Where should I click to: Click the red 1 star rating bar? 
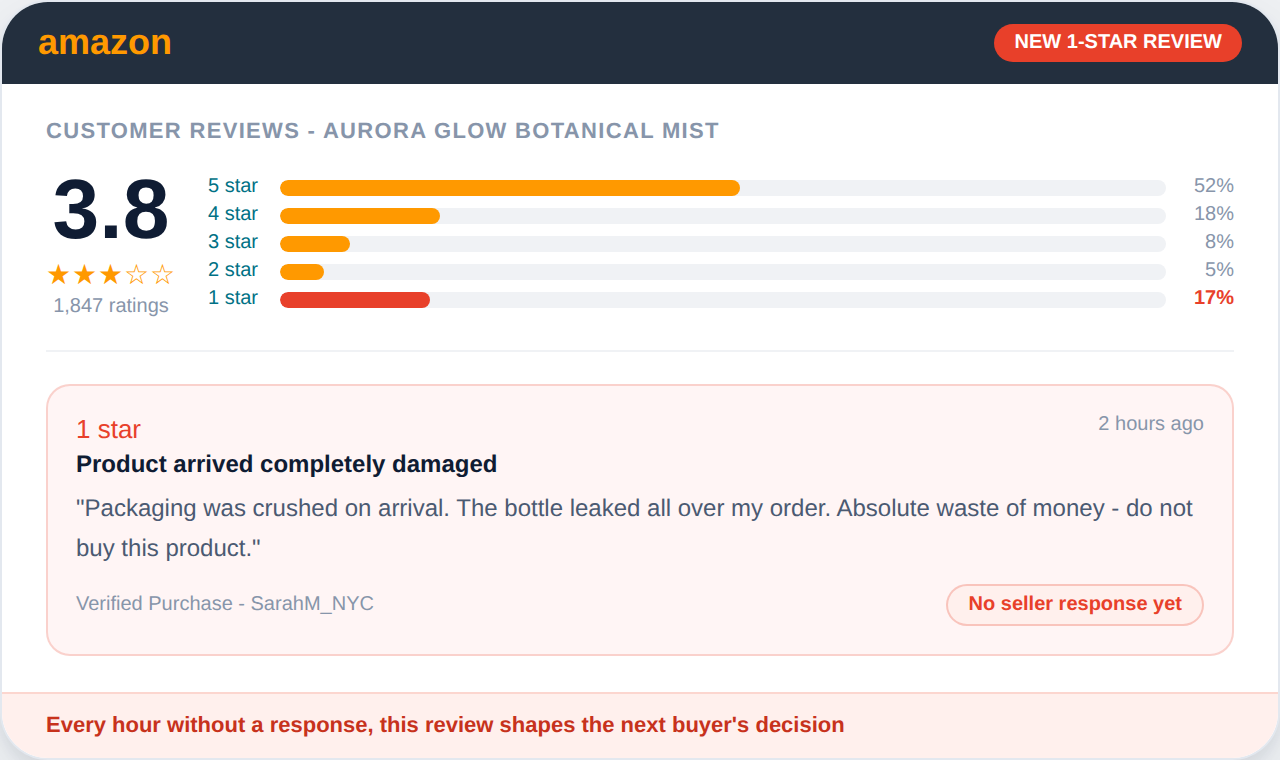coord(355,300)
